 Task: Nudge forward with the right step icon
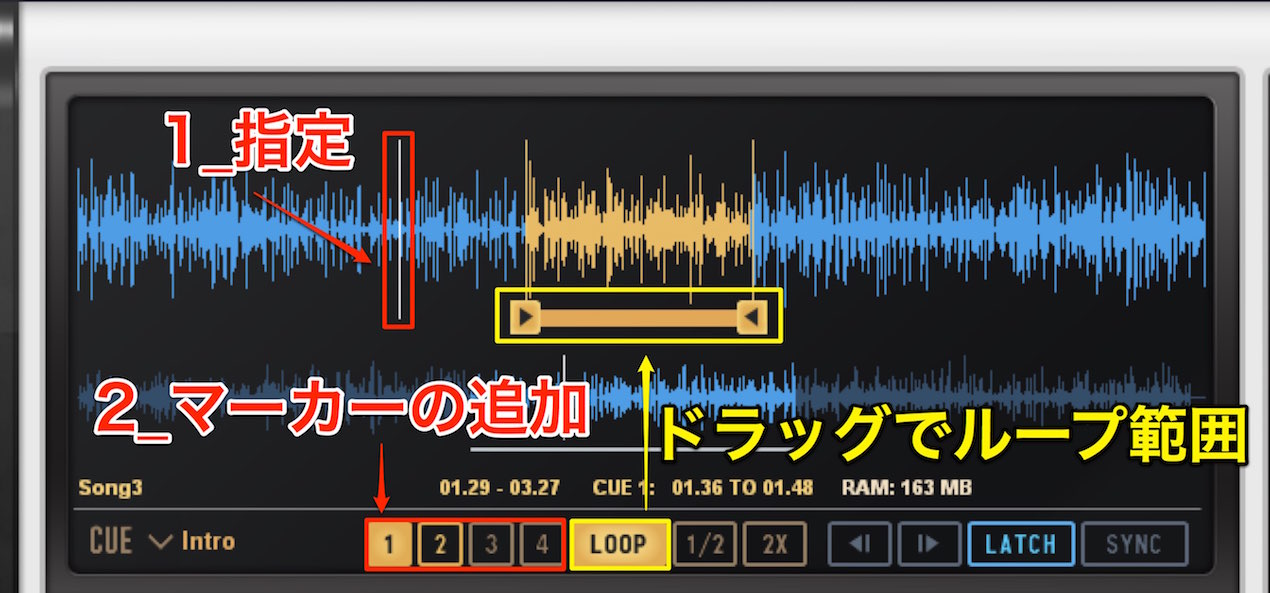(x=929, y=545)
